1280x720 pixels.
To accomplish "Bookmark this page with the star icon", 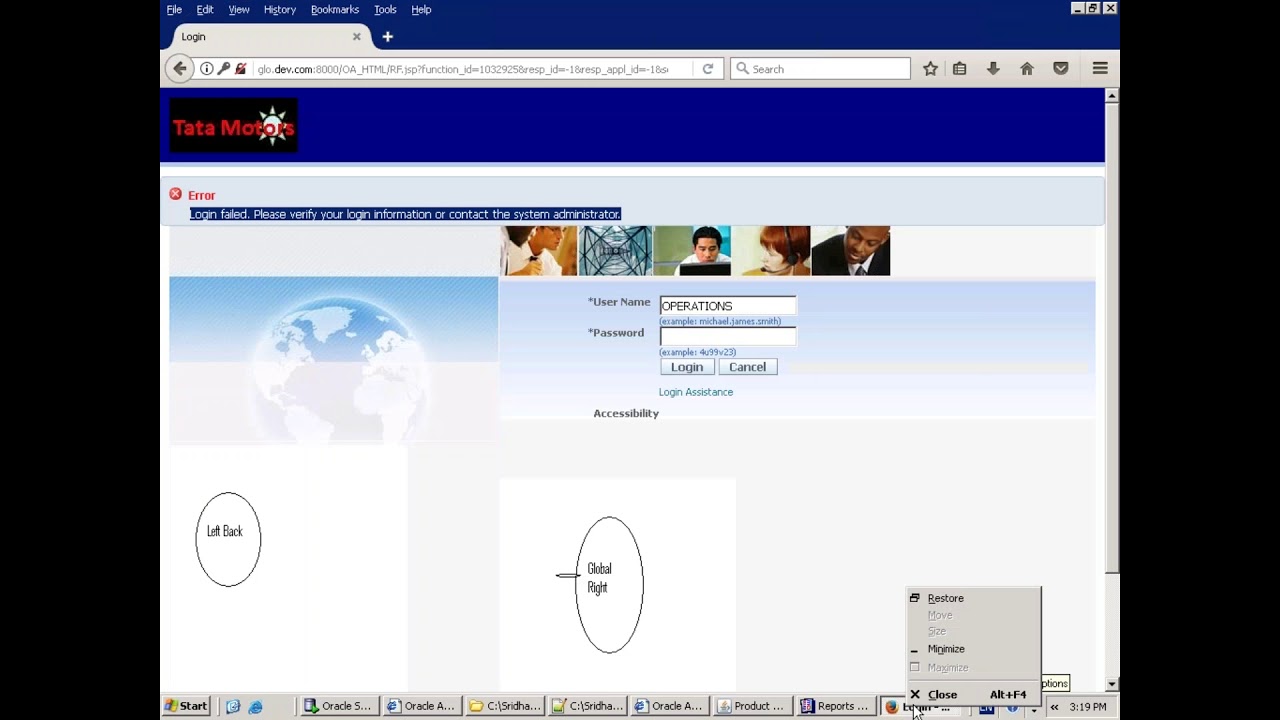I will click(x=930, y=69).
